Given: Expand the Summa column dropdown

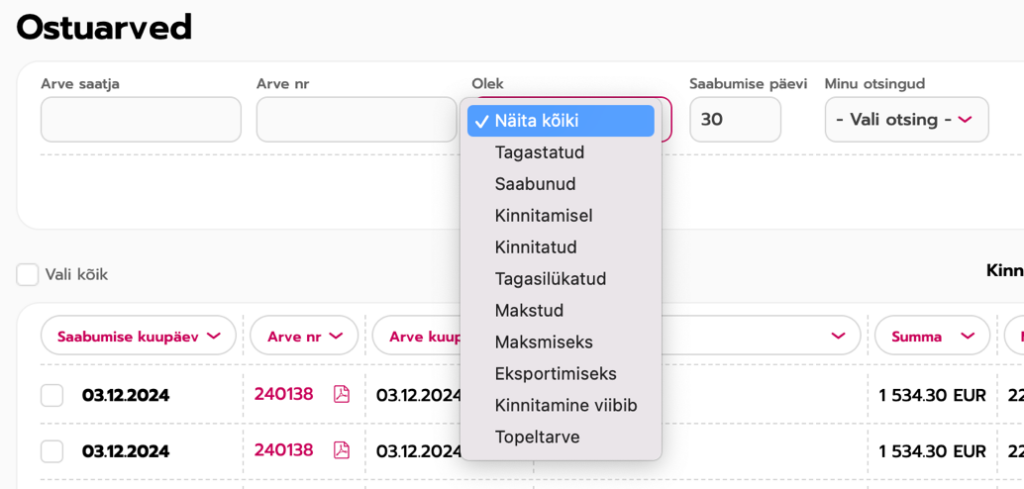Looking at the screenshot, I should pos(932,336).
